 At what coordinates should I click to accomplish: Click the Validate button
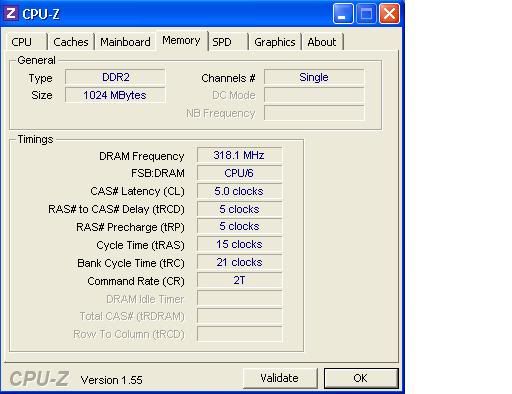pos(280,378)
